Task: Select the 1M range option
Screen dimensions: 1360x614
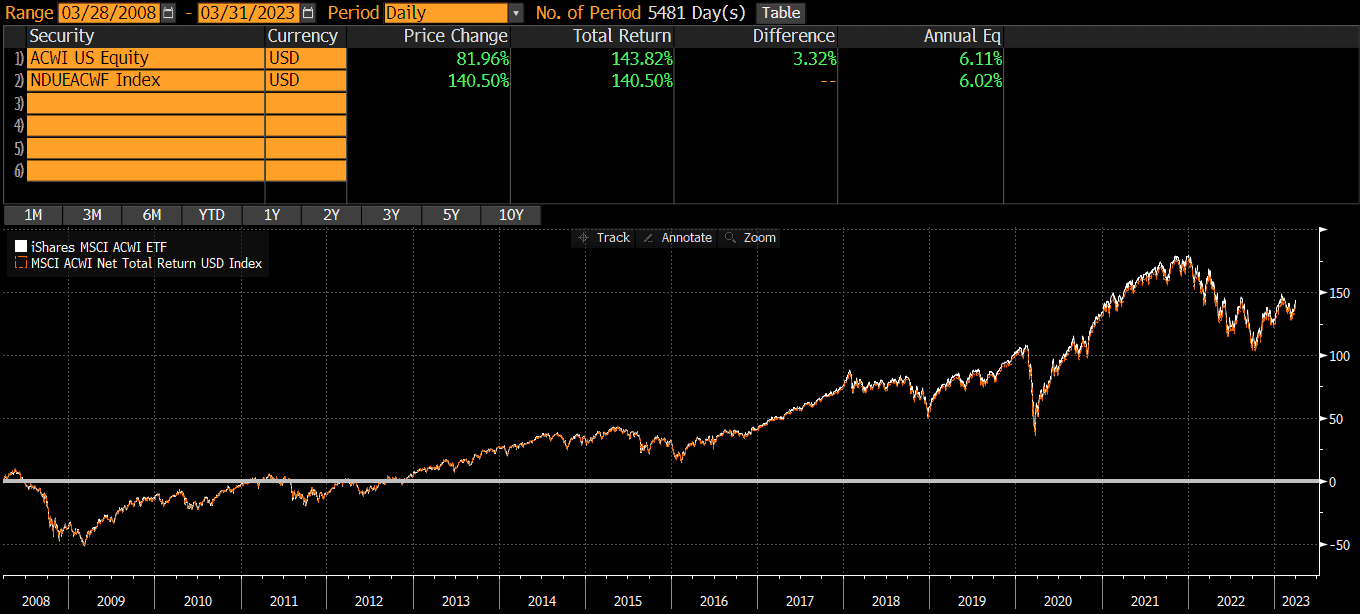Action: click(33, 214)
